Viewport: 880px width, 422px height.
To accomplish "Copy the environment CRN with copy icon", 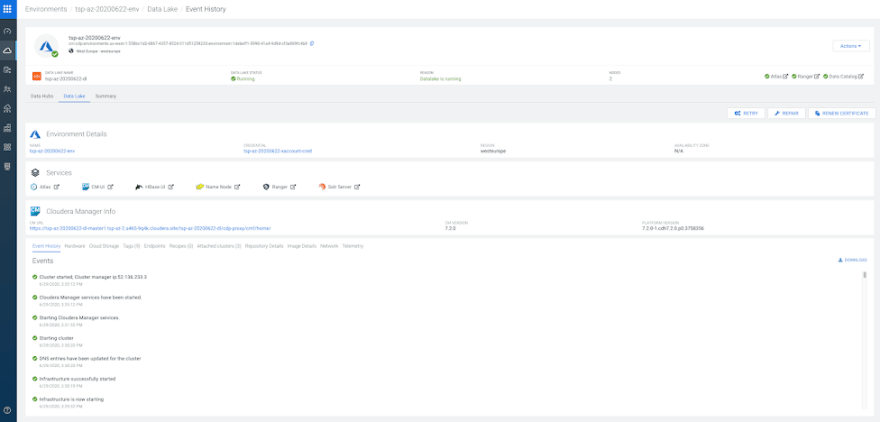I will tap(312, 43).
